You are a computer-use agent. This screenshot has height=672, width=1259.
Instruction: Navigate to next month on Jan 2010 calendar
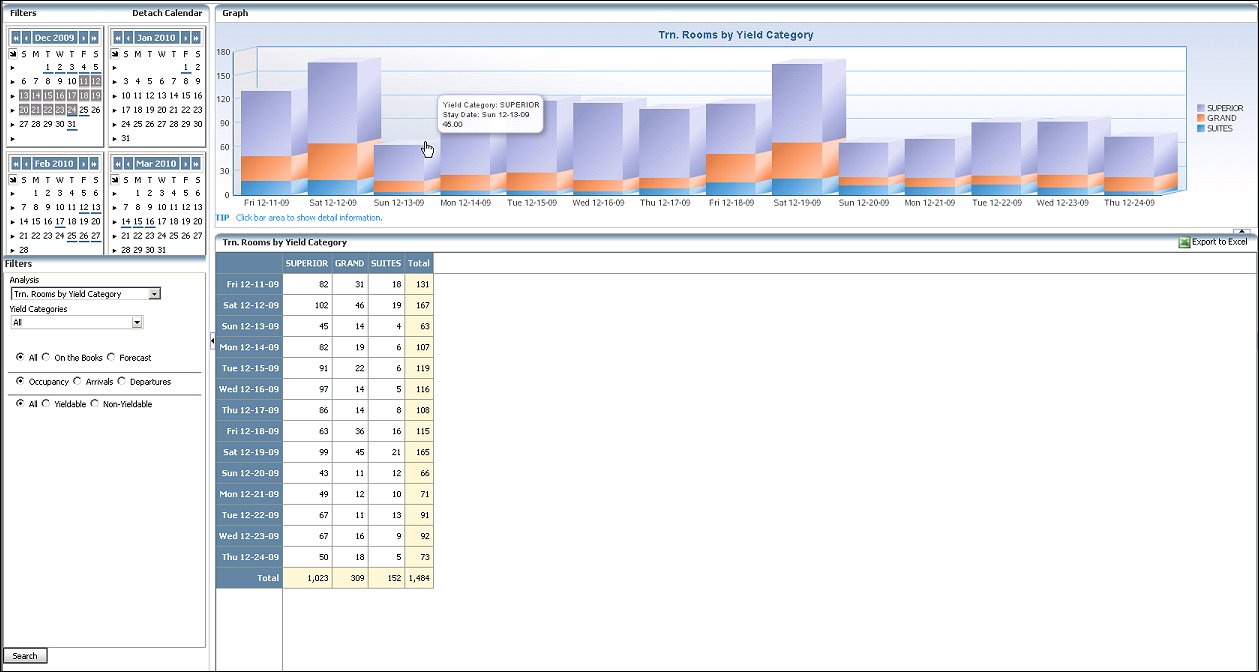click(x=186, y=38)
